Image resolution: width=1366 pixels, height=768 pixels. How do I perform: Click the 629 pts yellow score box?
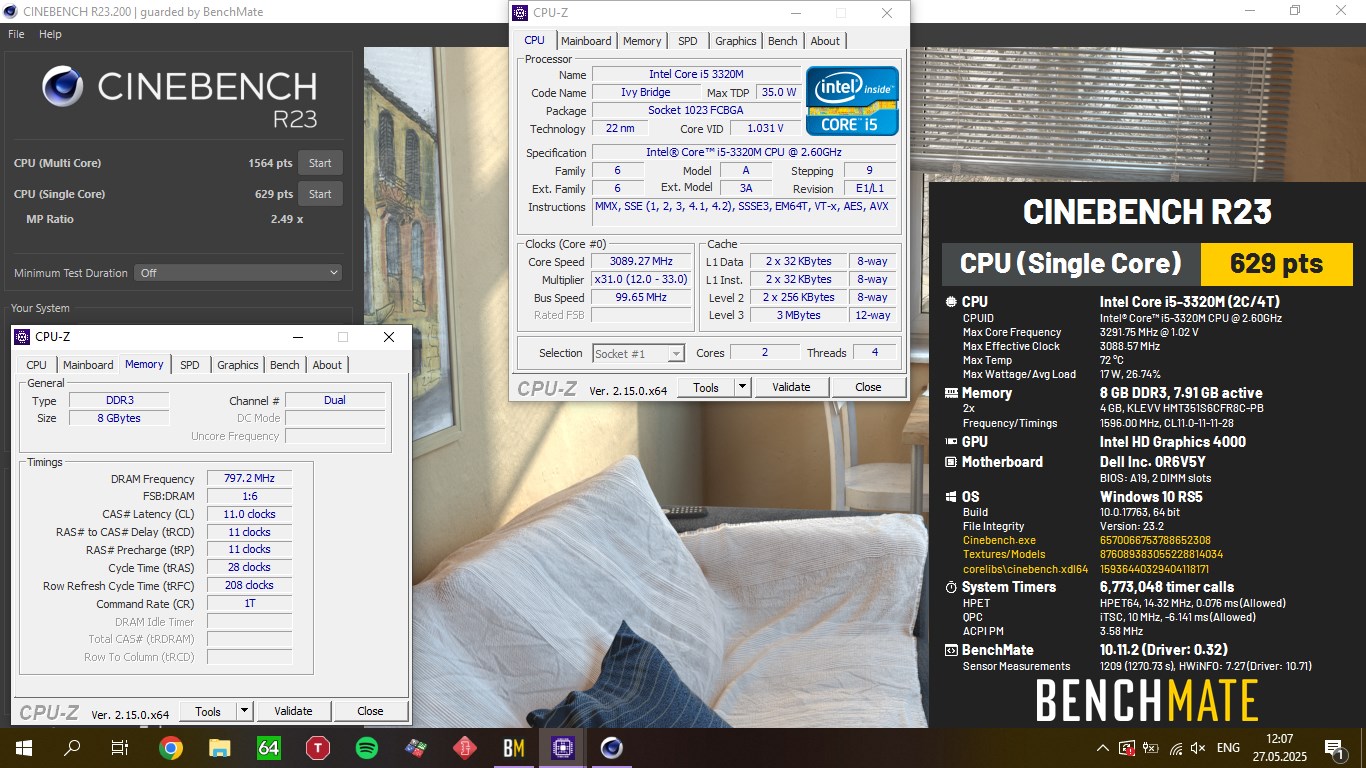[1276, 264]
